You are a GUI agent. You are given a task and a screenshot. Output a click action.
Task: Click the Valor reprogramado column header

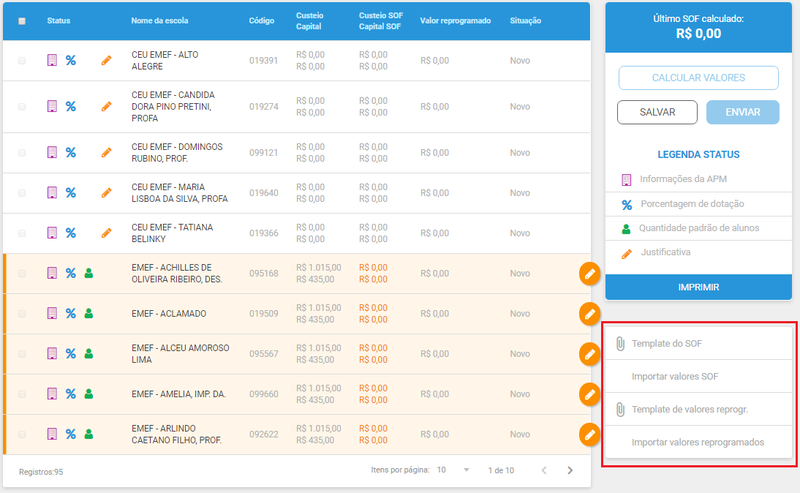point(455,20)
